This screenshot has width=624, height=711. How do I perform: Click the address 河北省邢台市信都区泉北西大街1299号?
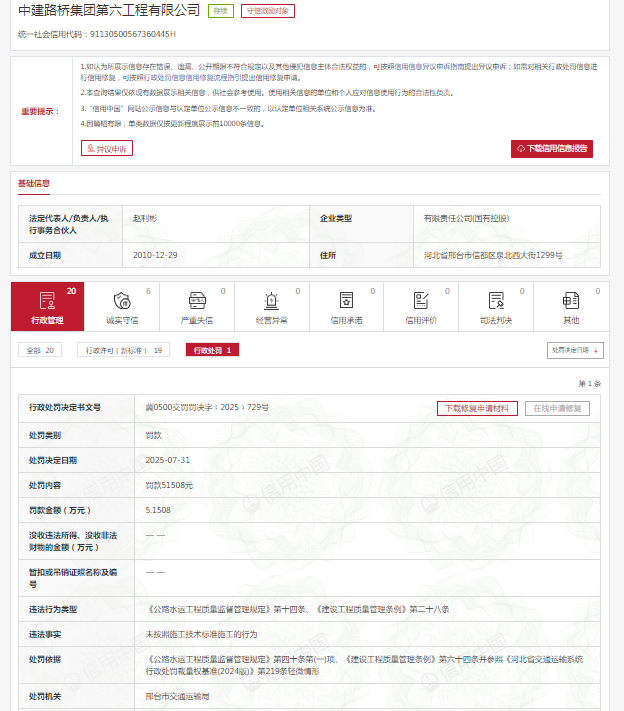pyautogui.click(x=493, y=255)
